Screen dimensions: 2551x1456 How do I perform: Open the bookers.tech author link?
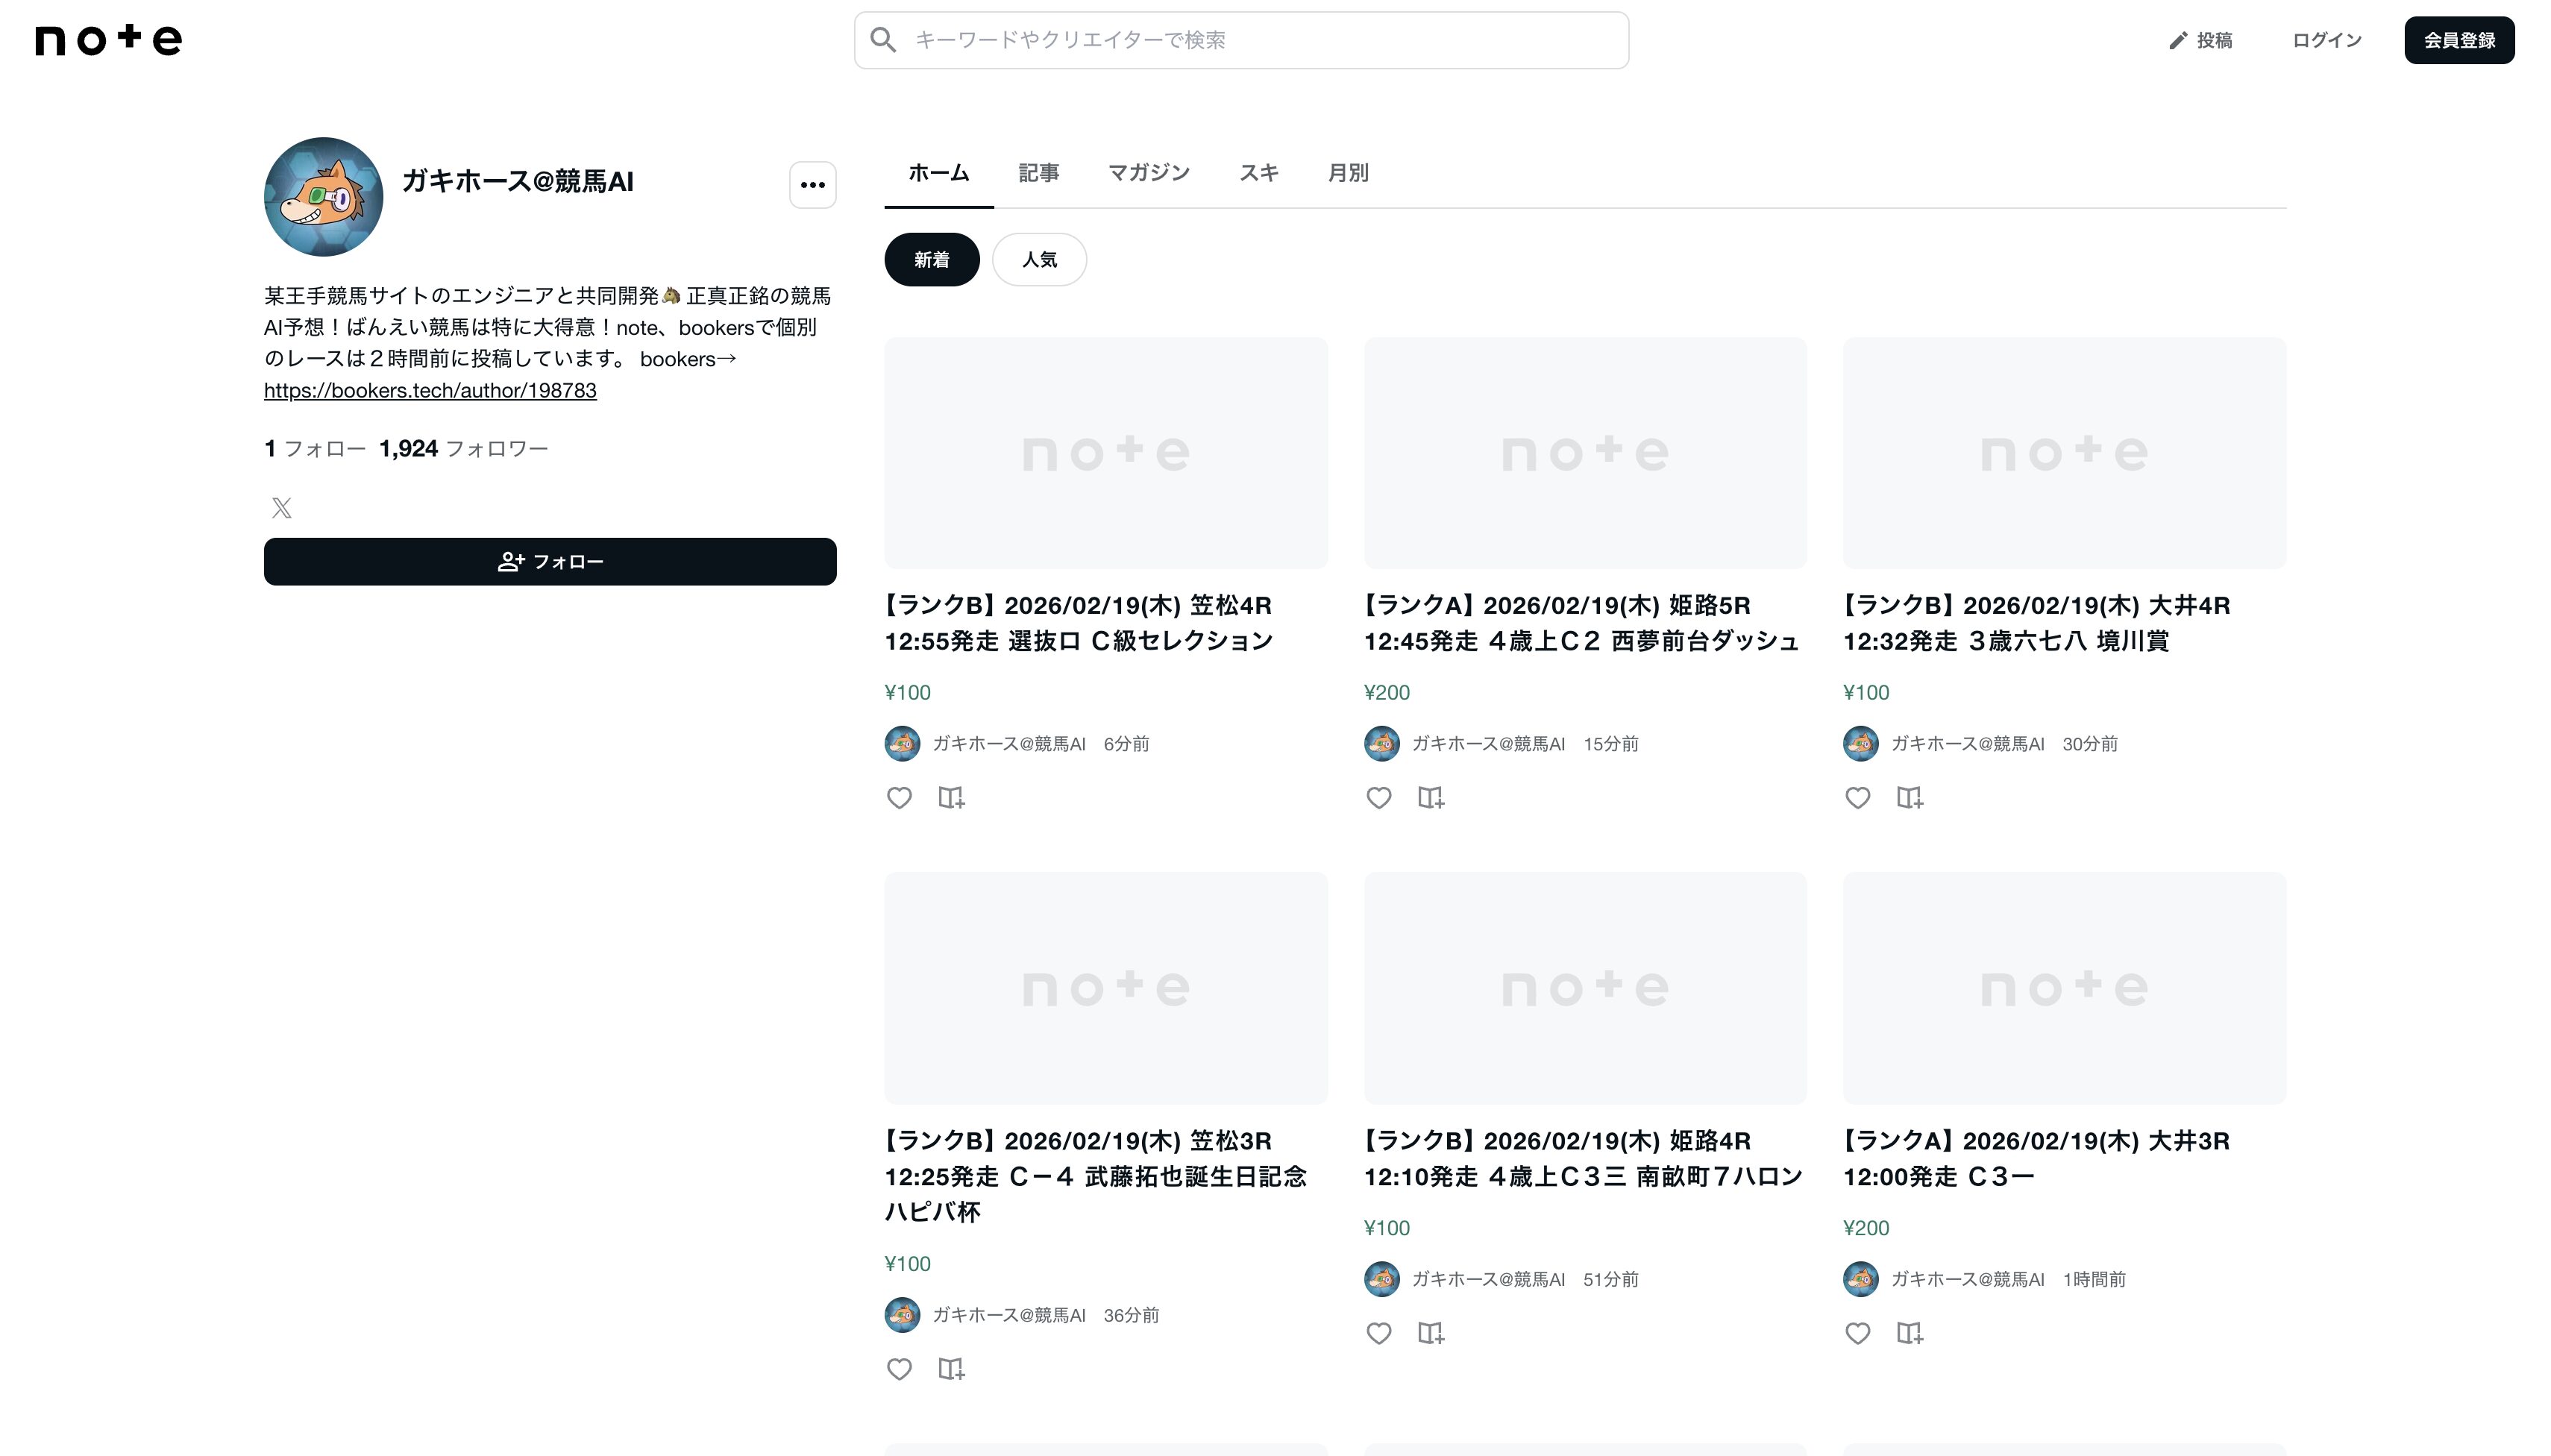tap(430, 391)
